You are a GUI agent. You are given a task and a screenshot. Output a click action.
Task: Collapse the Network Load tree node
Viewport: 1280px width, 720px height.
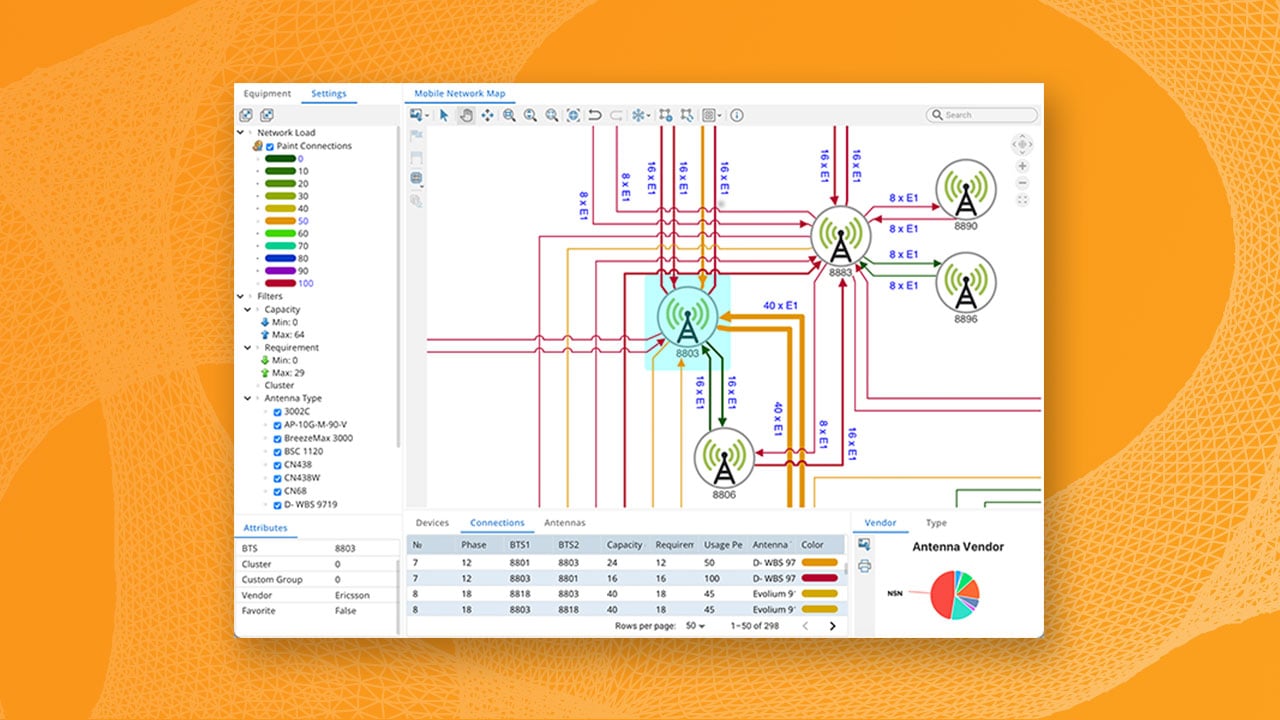tap(240, 132)
